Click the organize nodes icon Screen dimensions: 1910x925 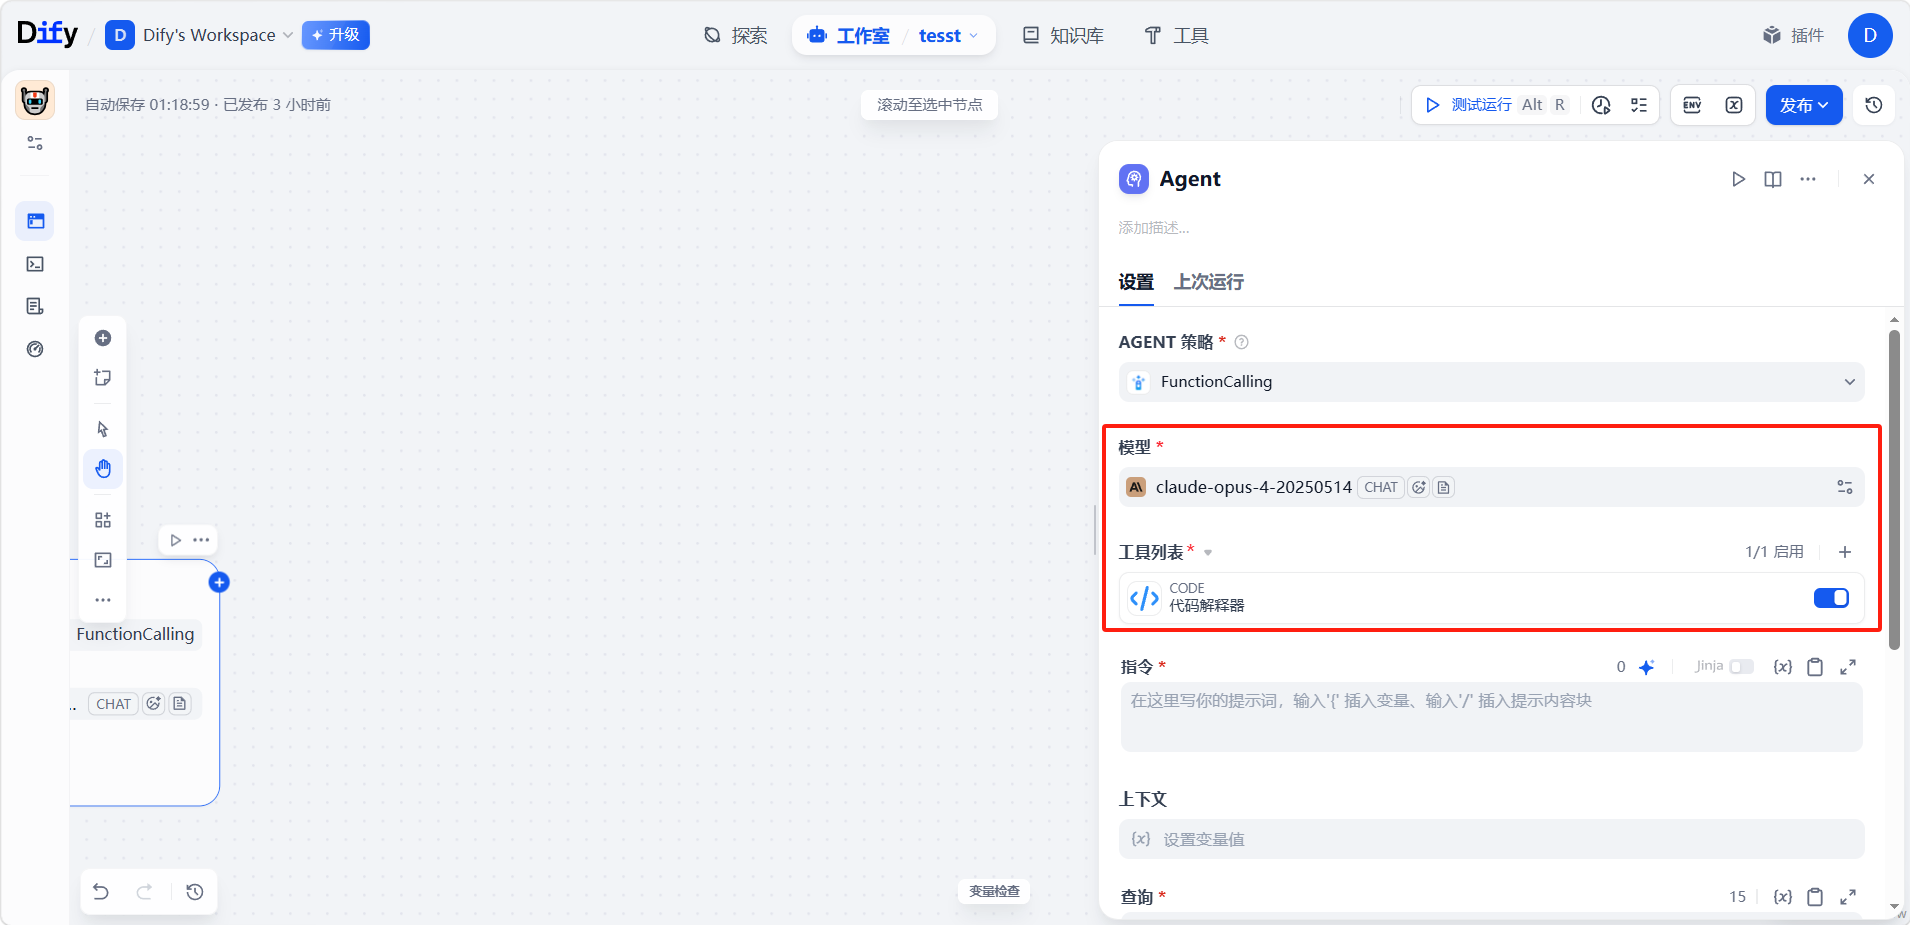[x=103, y=520]
